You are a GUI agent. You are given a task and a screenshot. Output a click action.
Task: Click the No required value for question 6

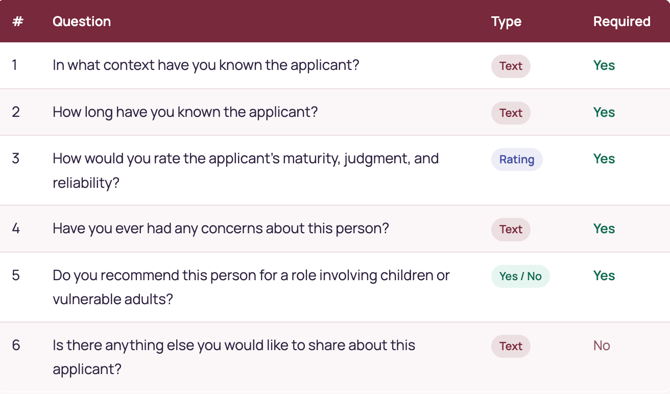pos(601,346)
